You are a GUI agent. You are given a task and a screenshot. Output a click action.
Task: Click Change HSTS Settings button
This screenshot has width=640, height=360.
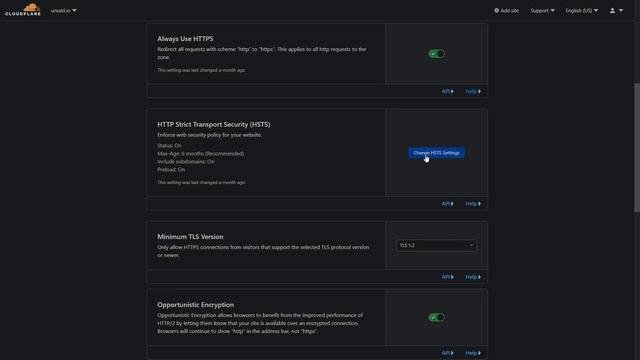pyautogui.click(x=436, y=153)
